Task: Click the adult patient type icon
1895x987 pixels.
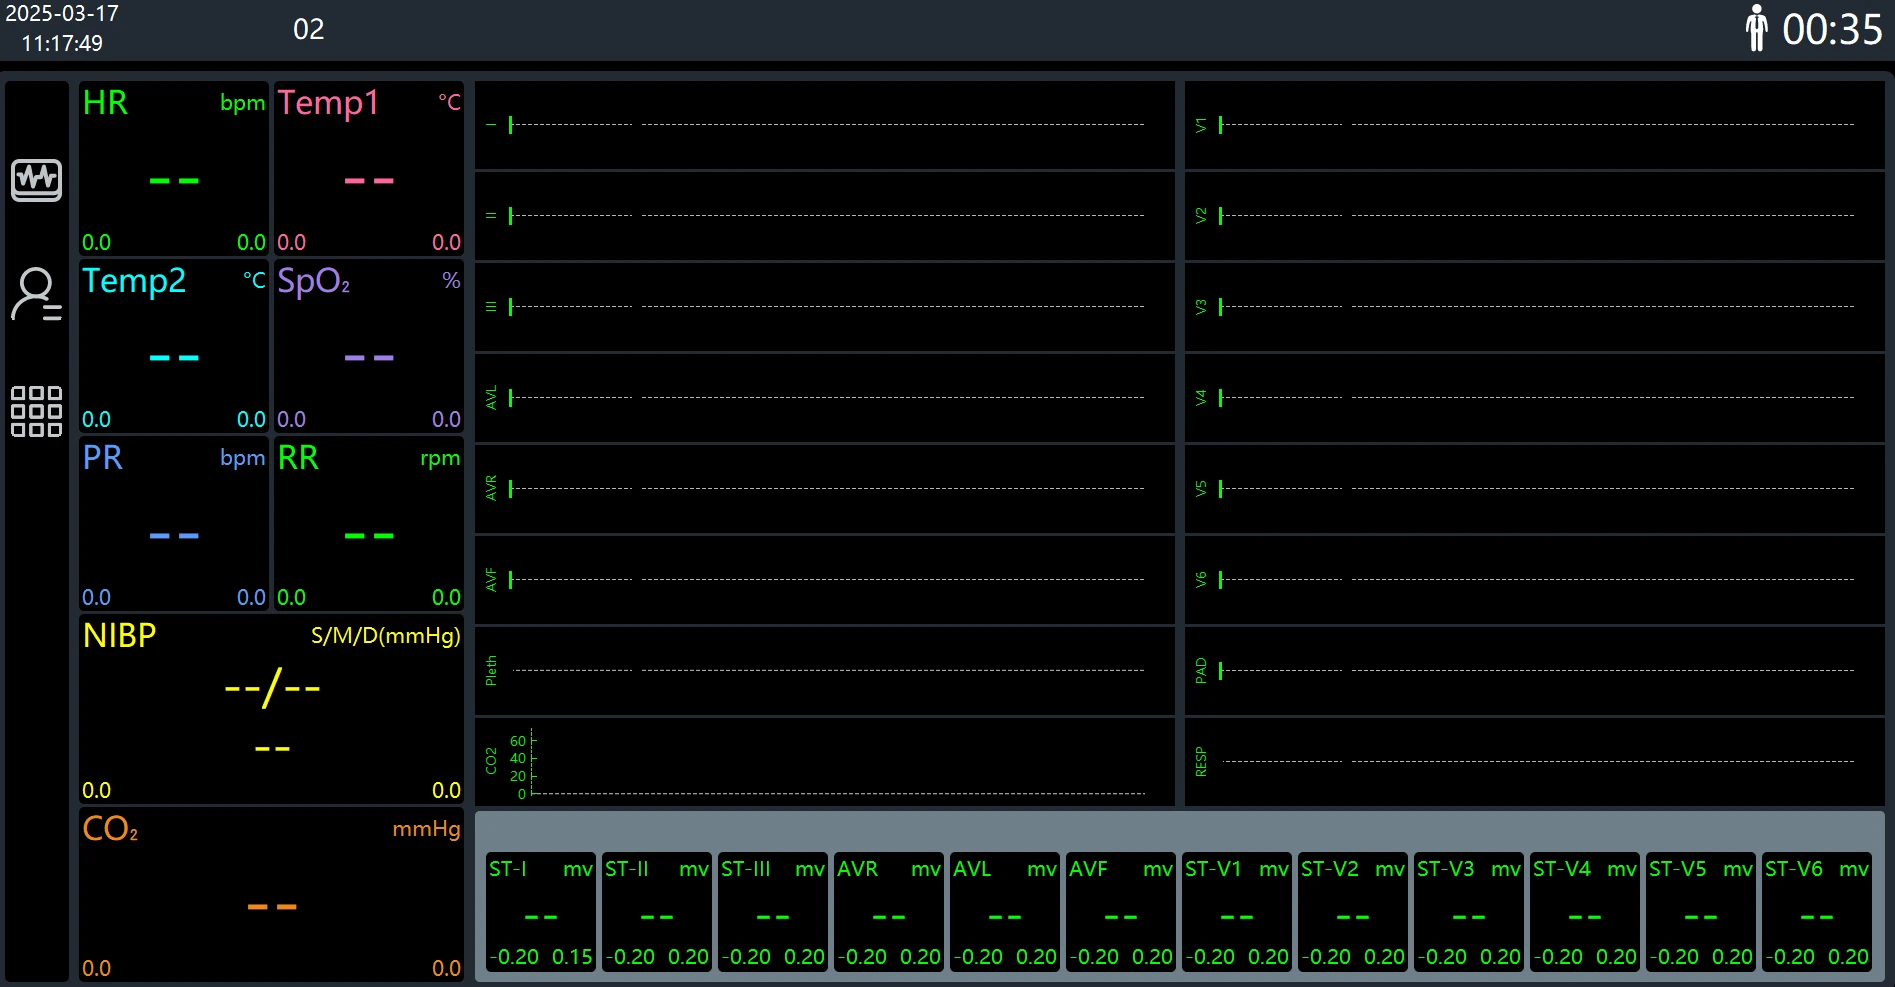Action: 1756,29
